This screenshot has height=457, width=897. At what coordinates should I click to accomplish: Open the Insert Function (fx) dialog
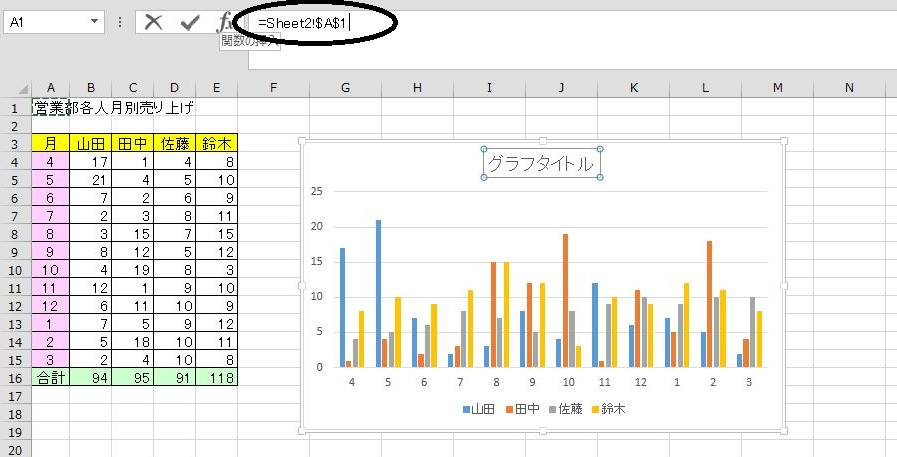226,22
